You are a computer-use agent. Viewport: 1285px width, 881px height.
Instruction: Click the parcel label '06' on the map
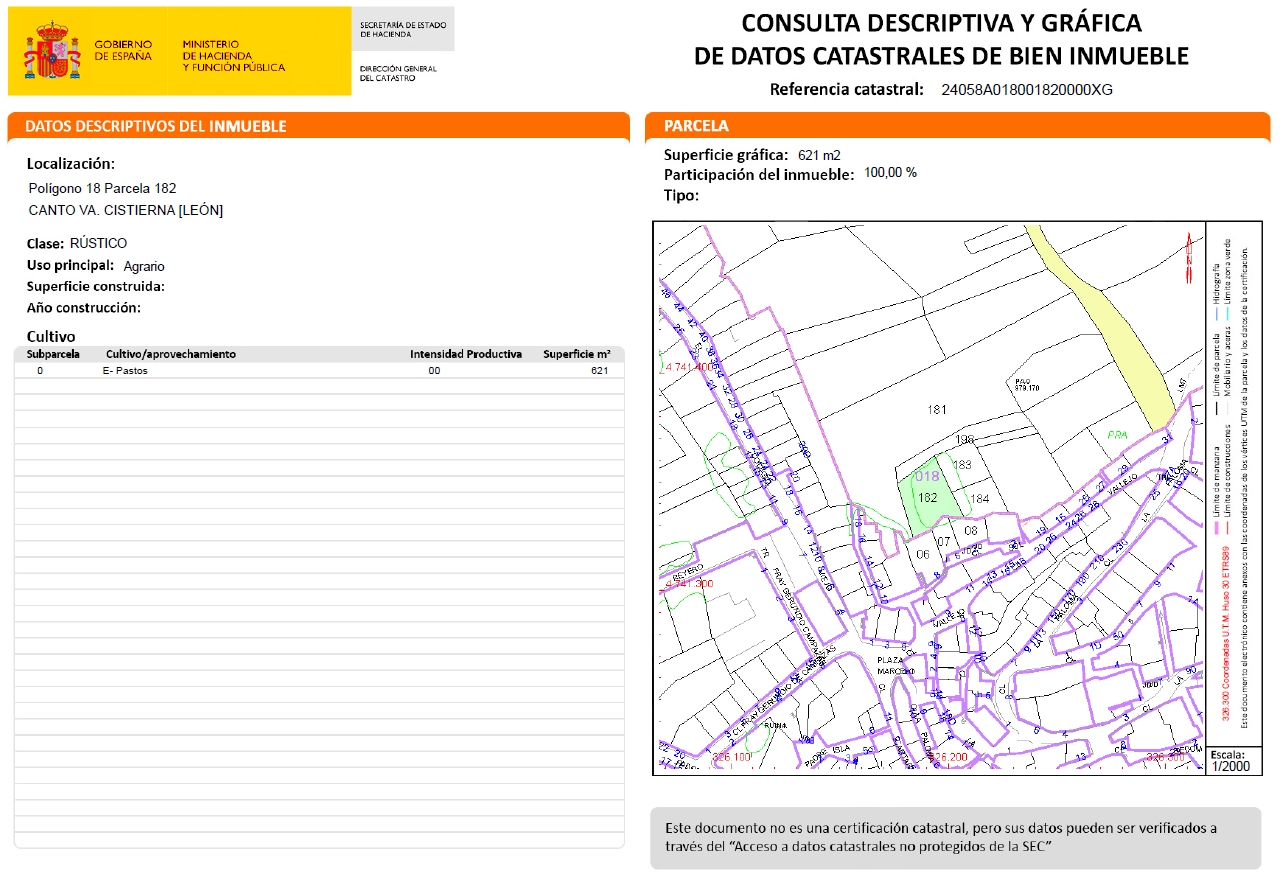[x=923, y=555]
